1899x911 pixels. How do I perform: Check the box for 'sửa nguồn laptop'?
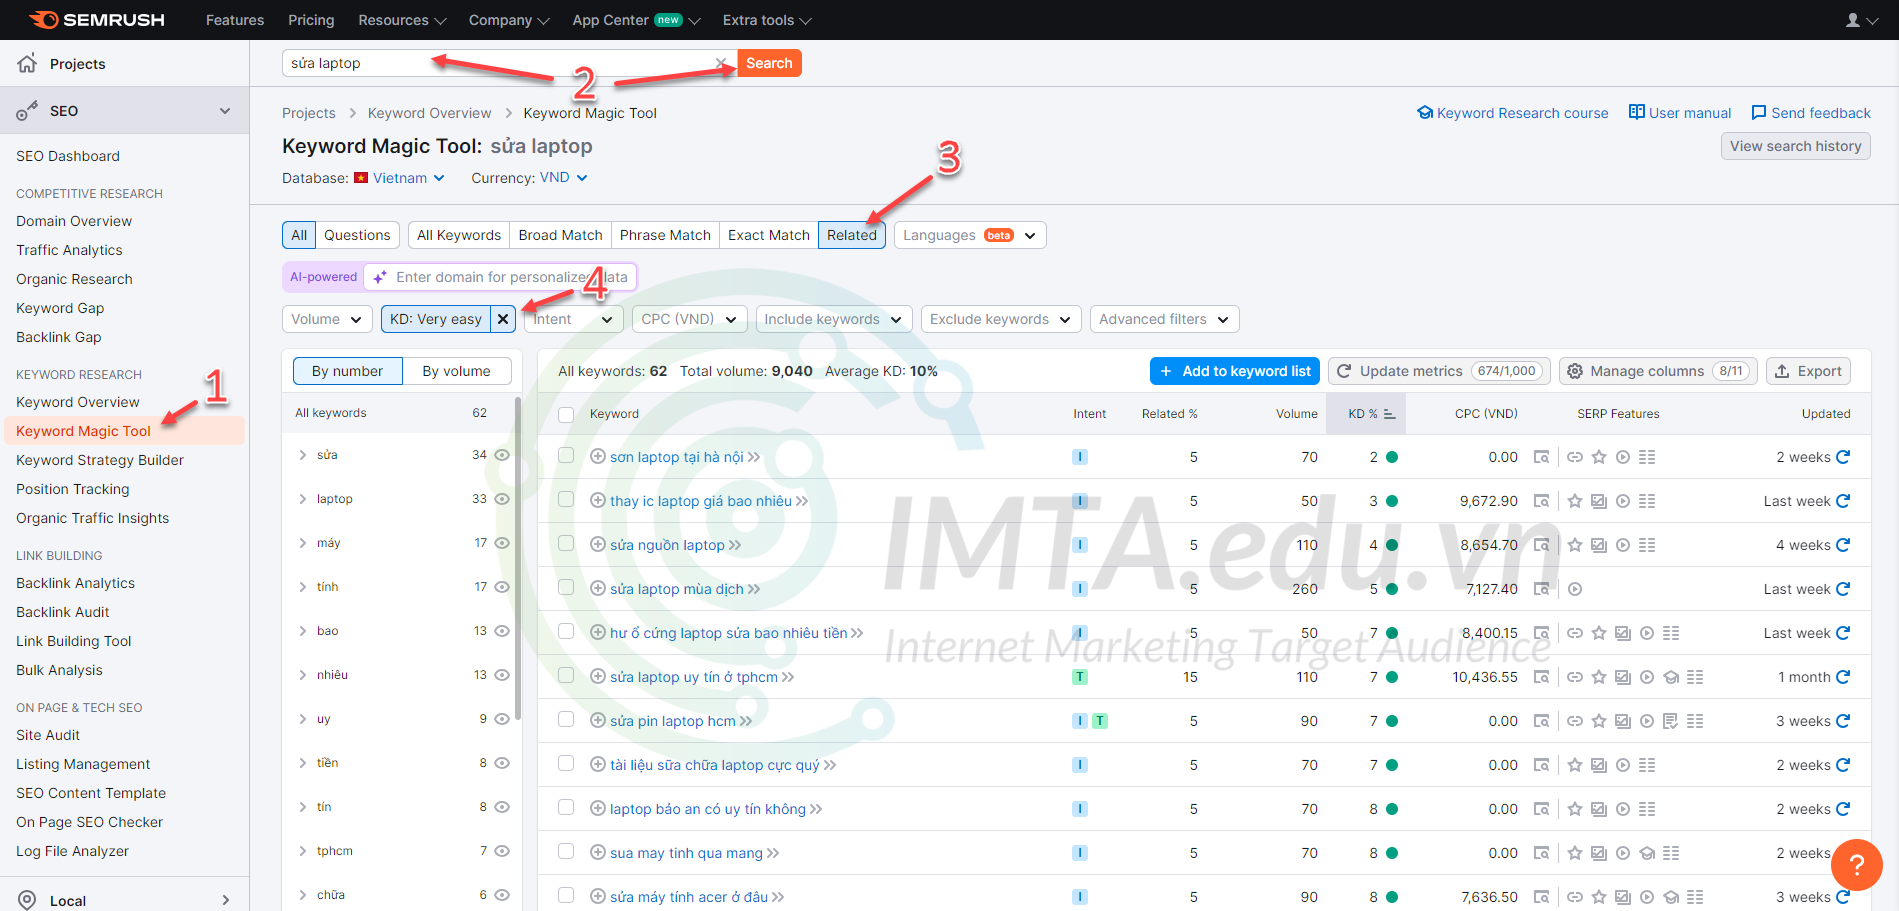tap(566, 544)
